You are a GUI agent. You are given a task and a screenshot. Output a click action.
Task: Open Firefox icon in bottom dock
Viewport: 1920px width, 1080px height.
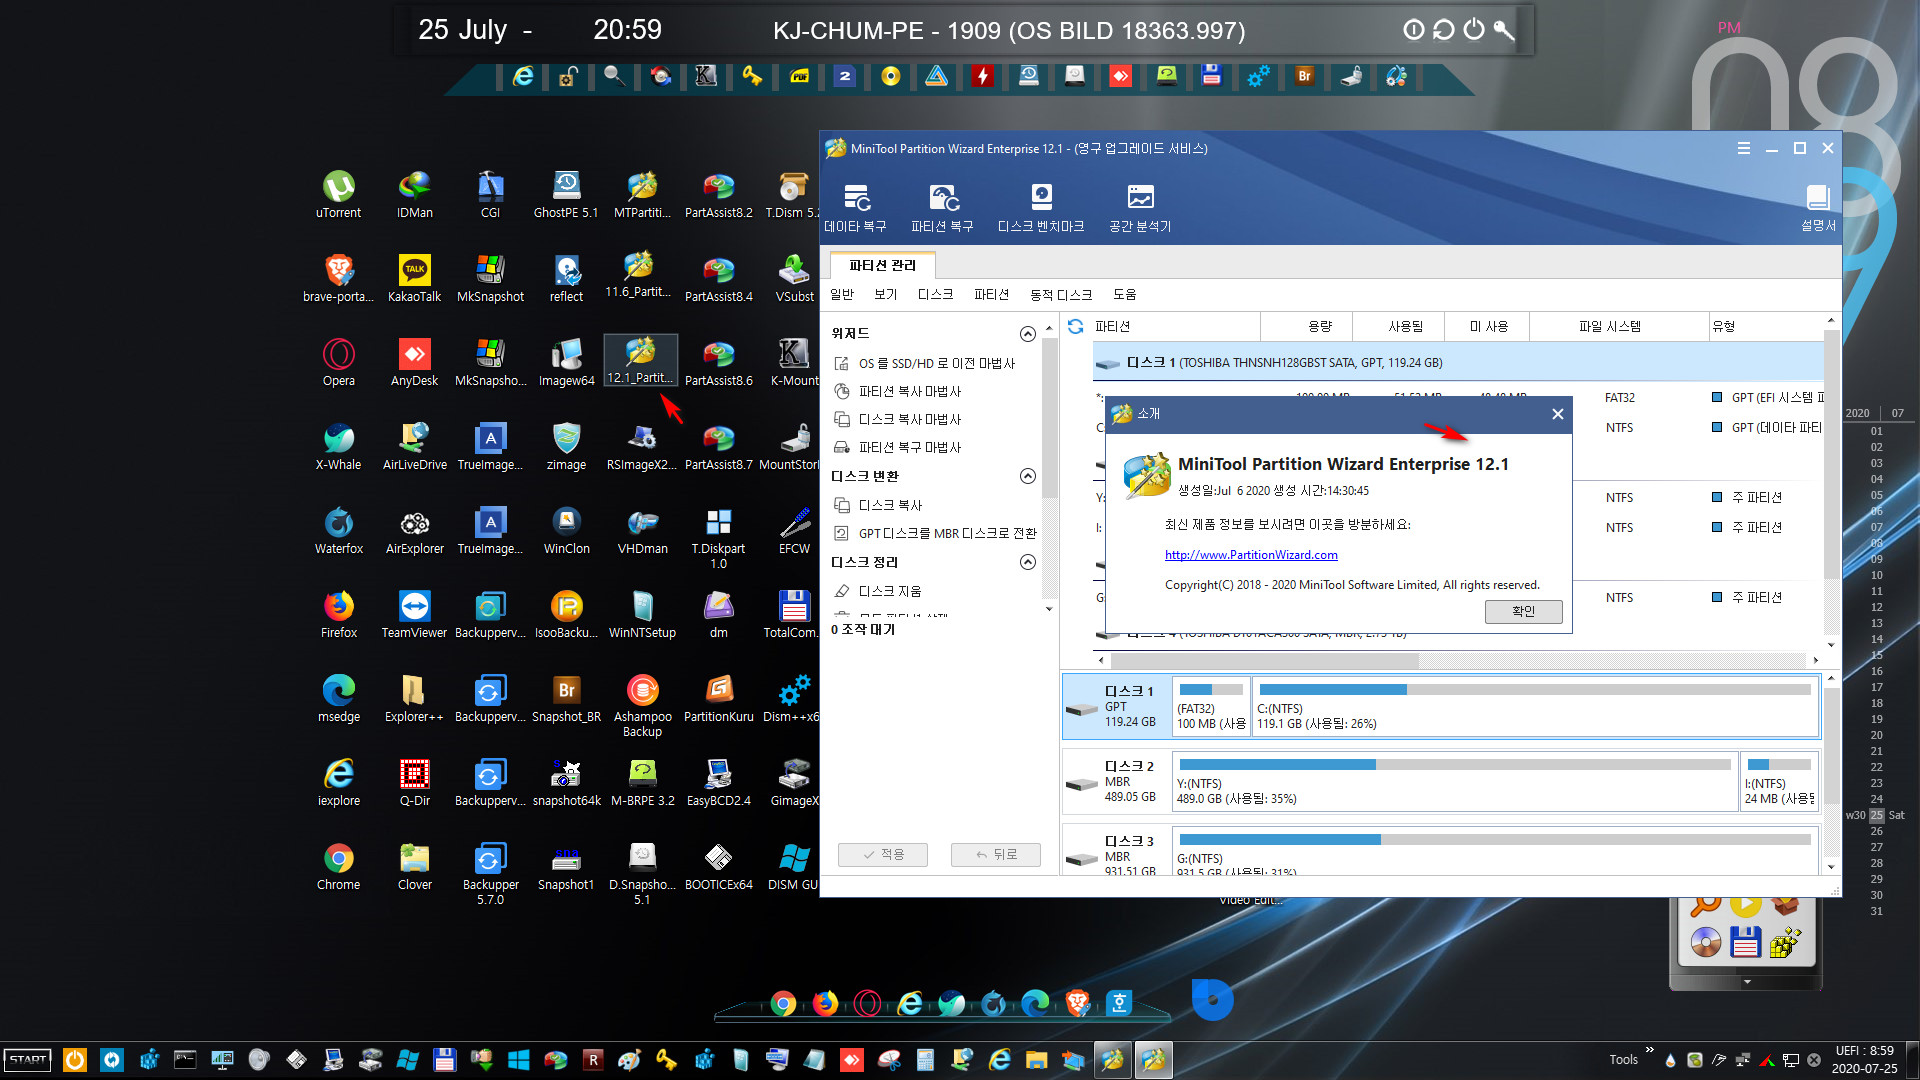click(825, 1003)
